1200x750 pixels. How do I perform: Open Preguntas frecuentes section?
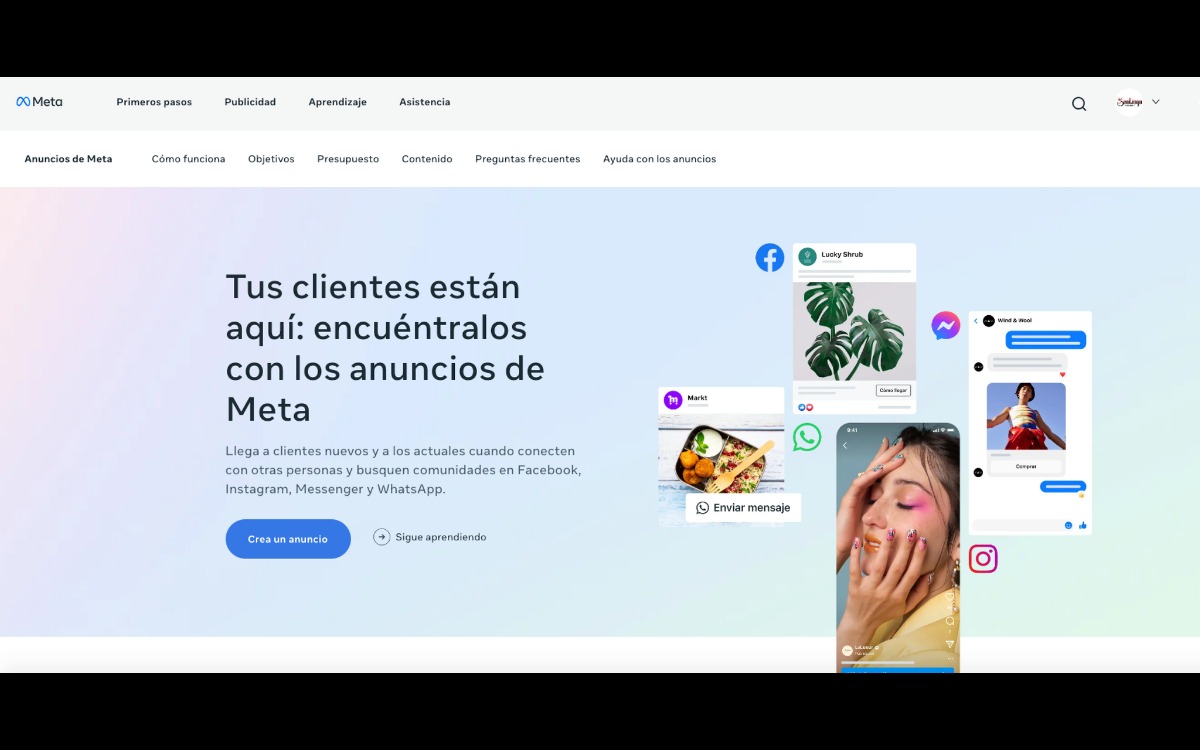coord(527,159)
